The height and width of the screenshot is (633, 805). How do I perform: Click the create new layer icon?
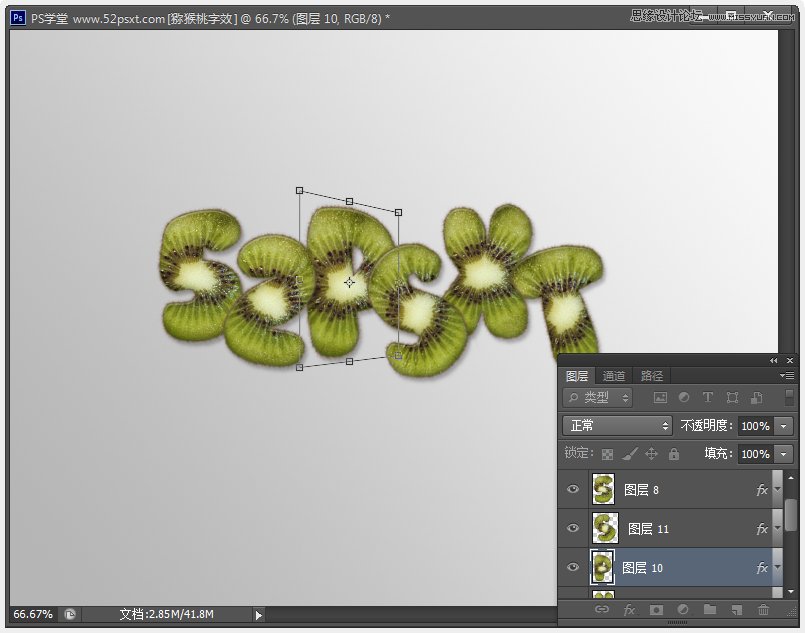point(736,609)
